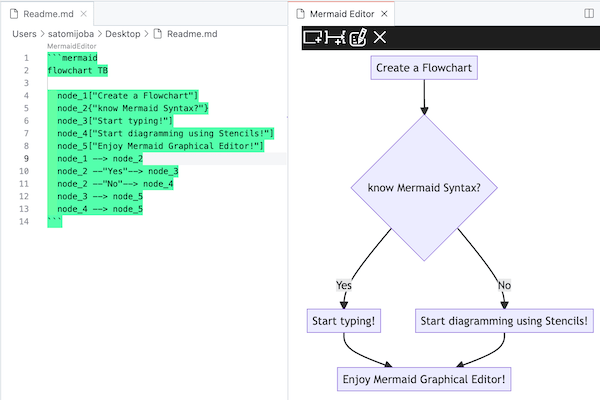Select the Enjoy Mermaid Graphical Editor! node
The image size is (600, 400).
[424, 379]
